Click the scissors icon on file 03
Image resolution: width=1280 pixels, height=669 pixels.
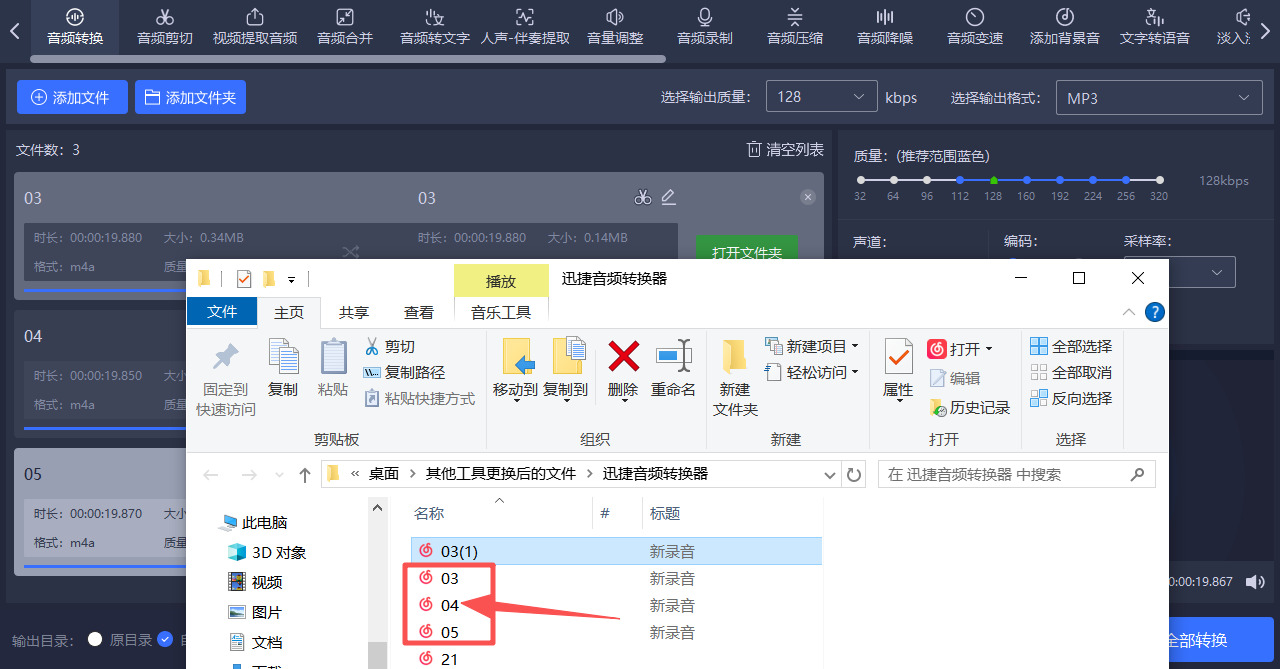click(x=643, y=197)
